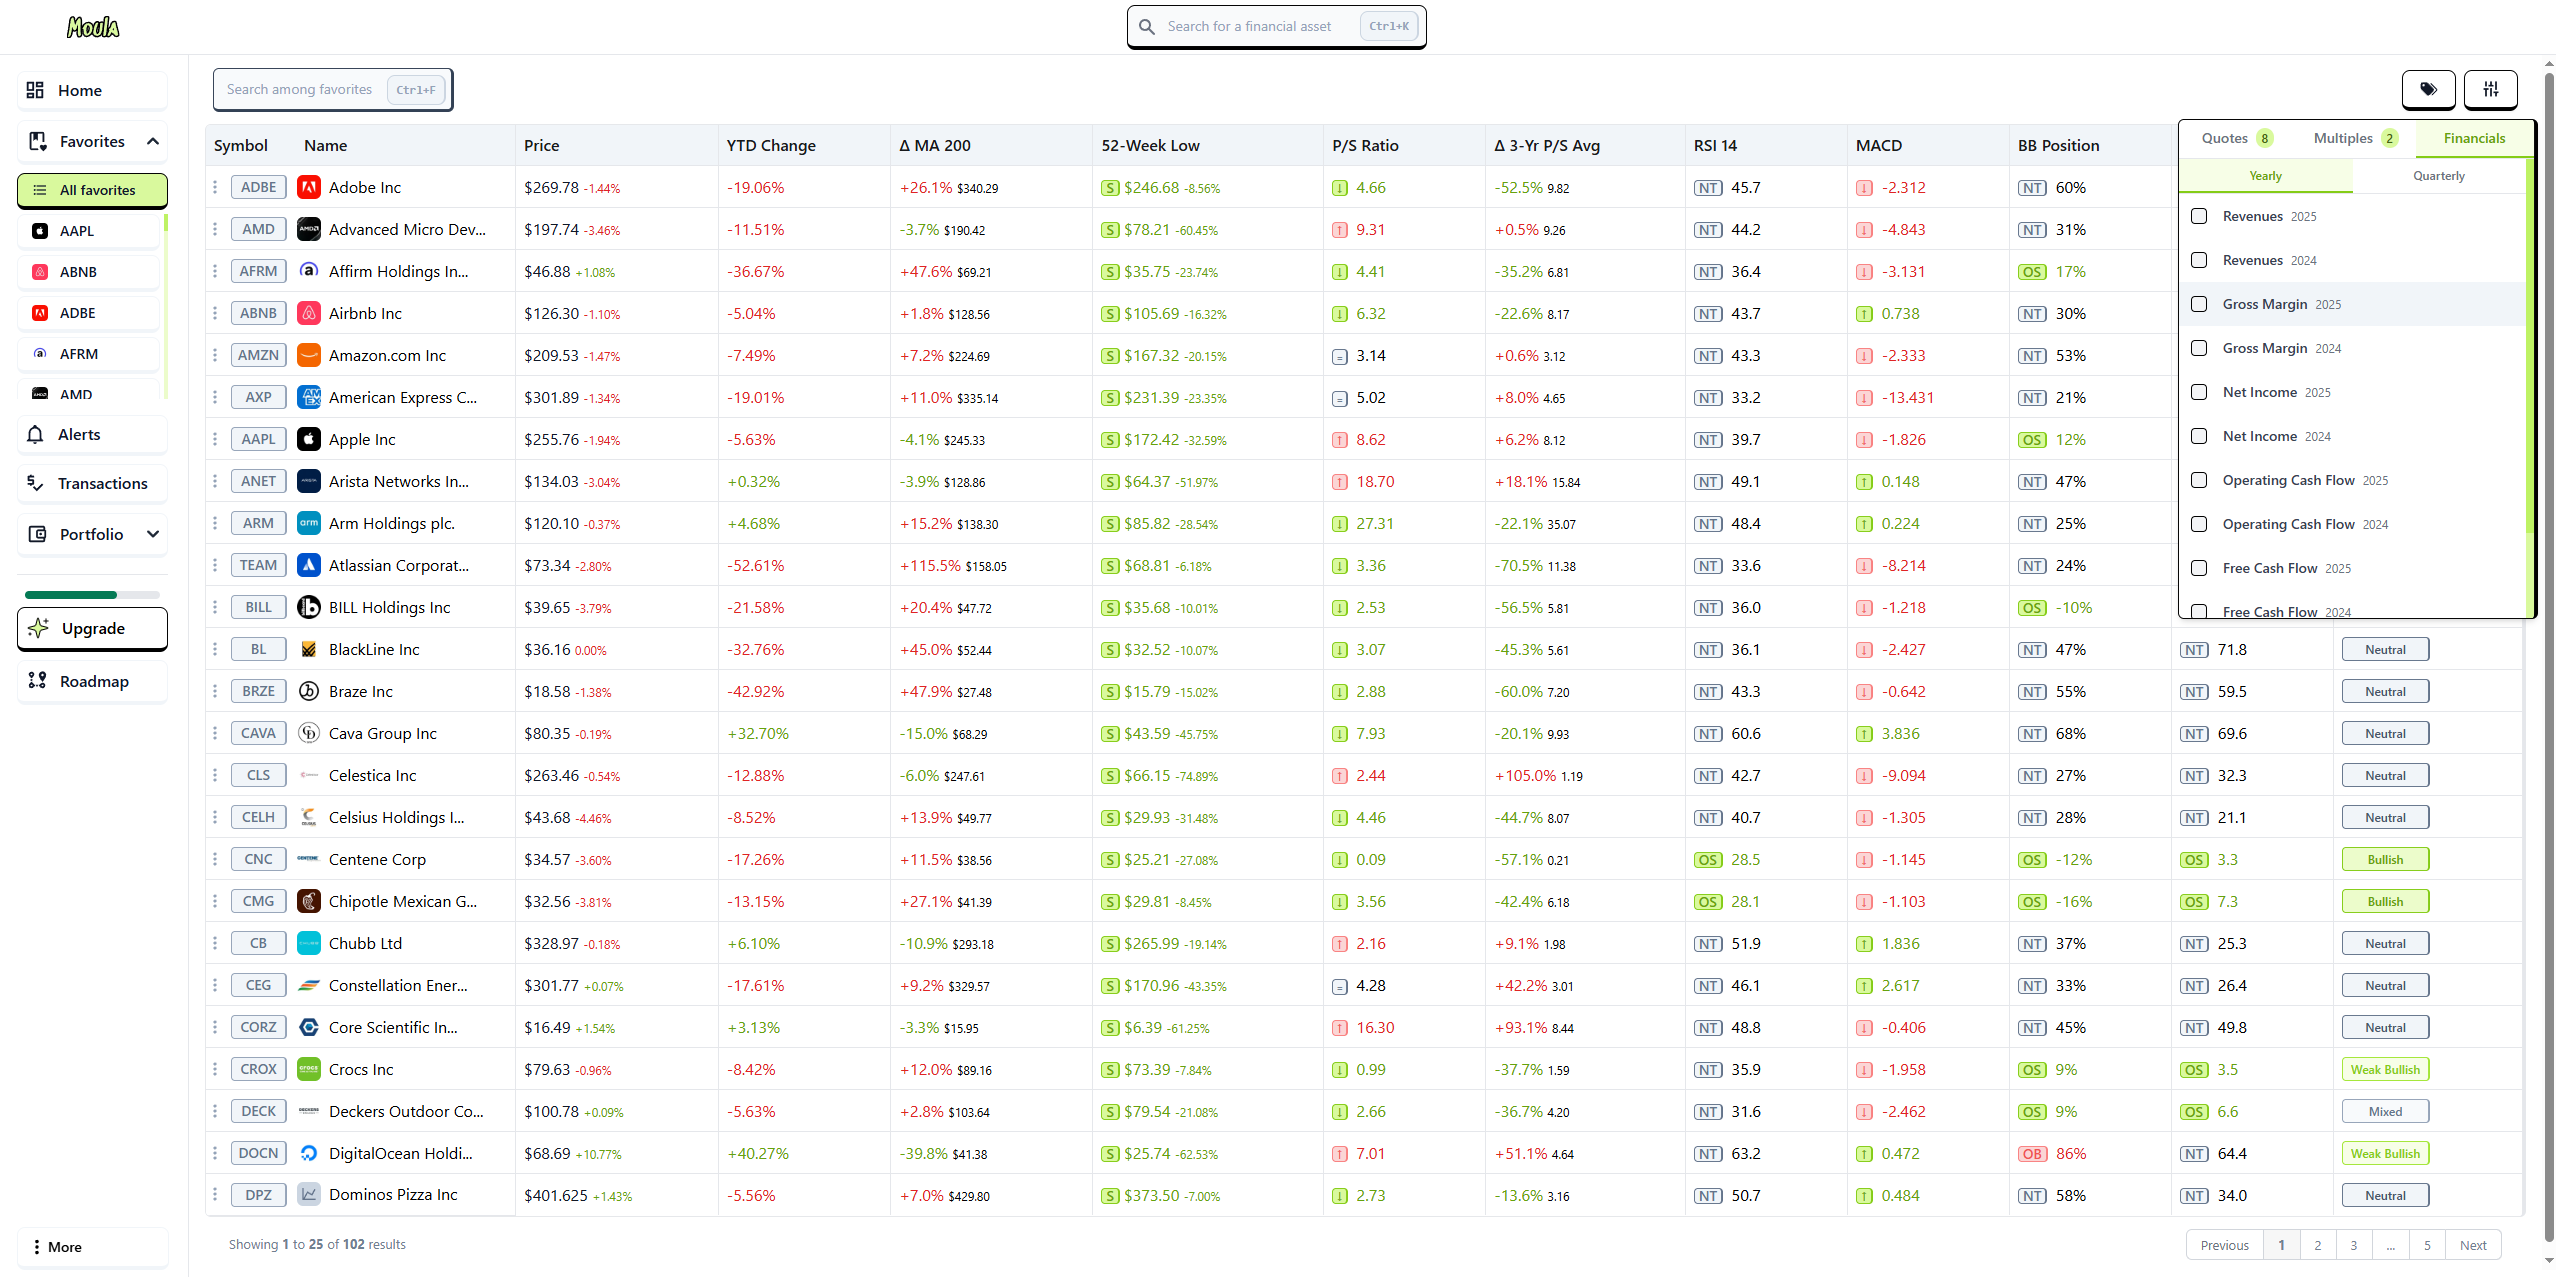Select the Yearly sub-tab
Image resolution: width=2556 pixels, height=1277 pixels.
tap(2265, 176)
